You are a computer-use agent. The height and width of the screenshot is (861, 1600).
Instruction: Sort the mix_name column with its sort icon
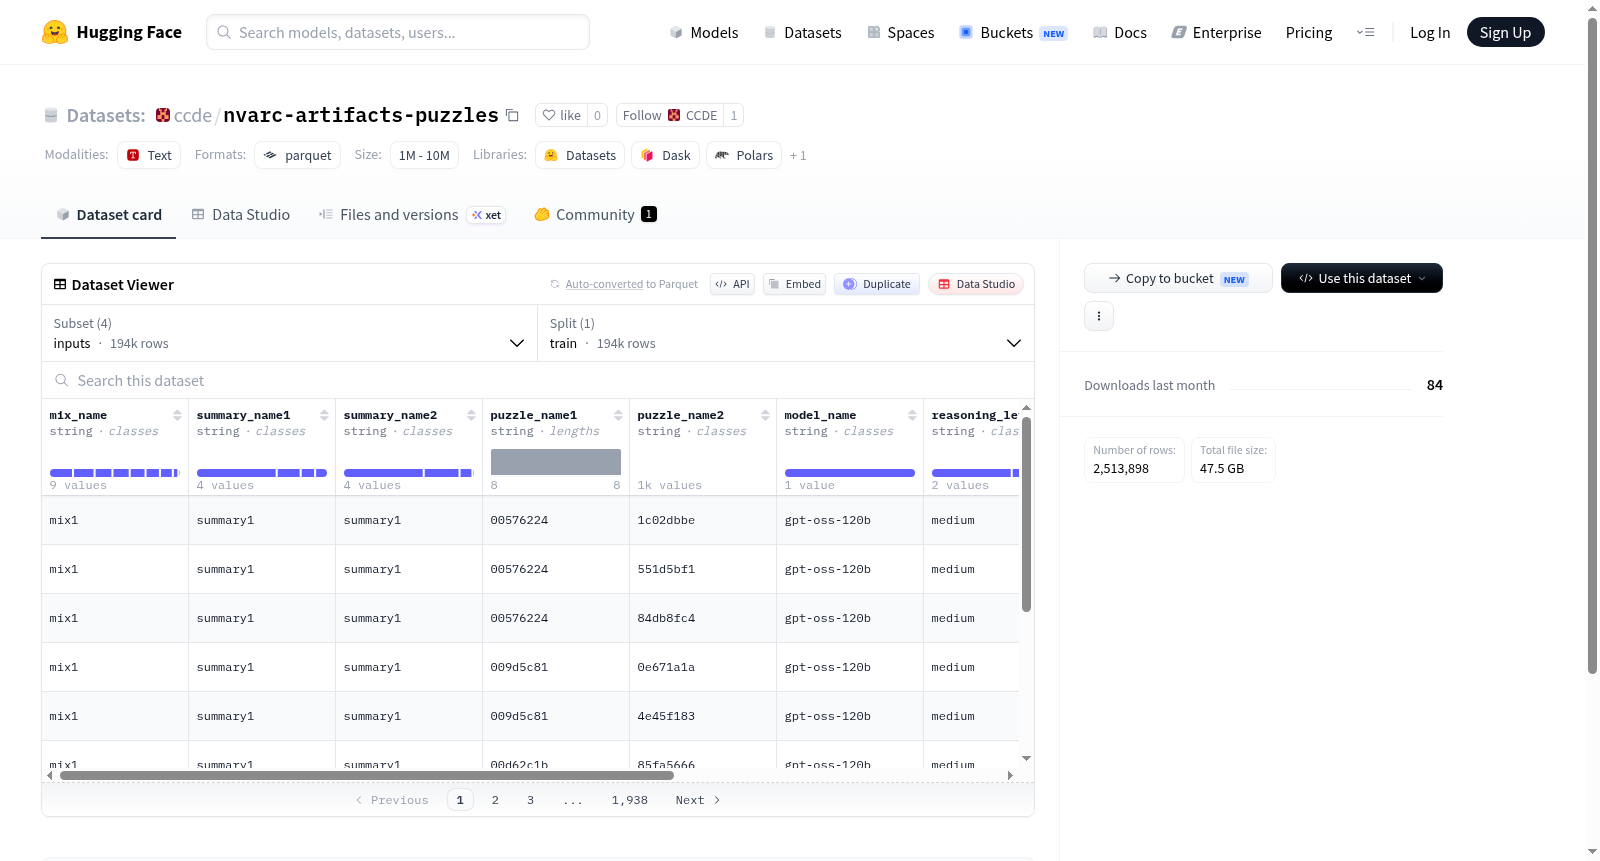click(x=177, y=415)
